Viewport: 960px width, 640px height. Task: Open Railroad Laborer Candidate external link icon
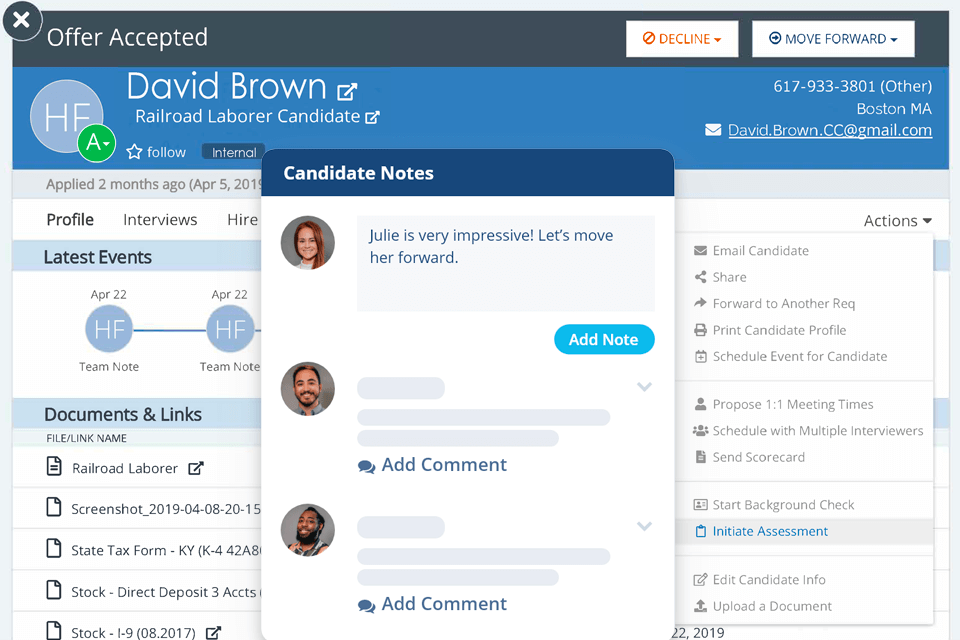tap(372, 117)
